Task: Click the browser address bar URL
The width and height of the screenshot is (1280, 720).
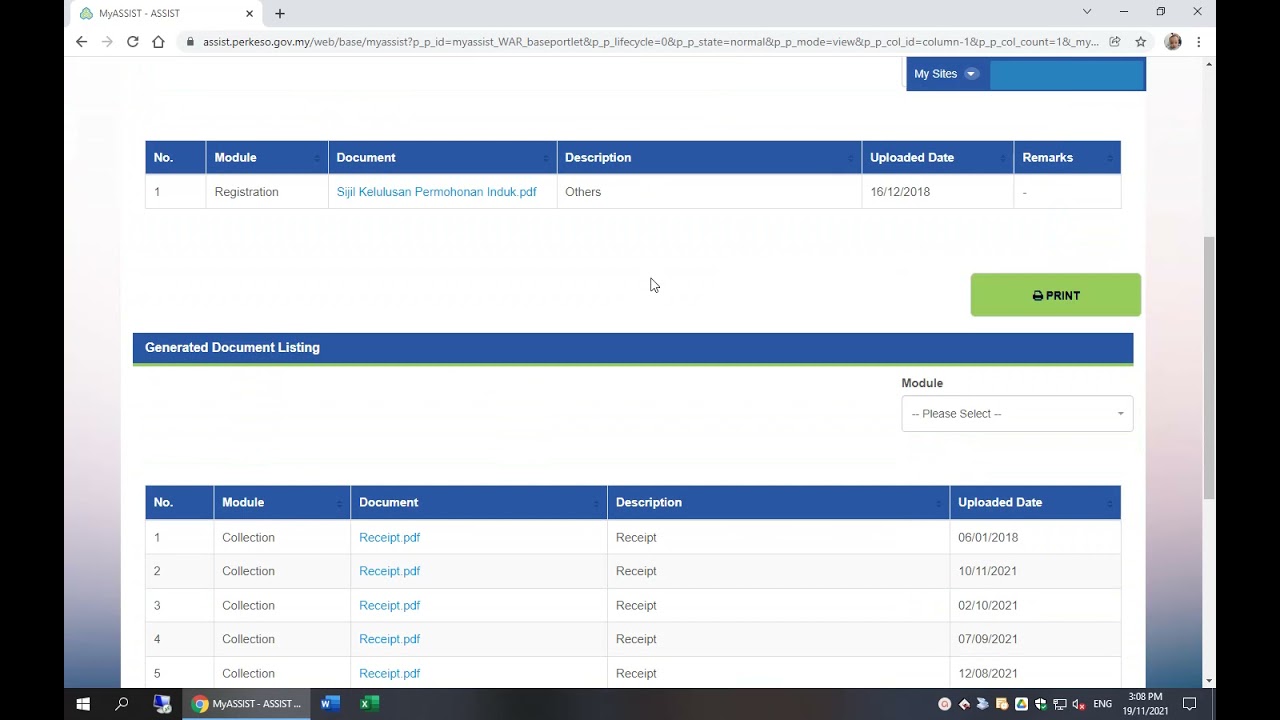Action: [650, 42]
